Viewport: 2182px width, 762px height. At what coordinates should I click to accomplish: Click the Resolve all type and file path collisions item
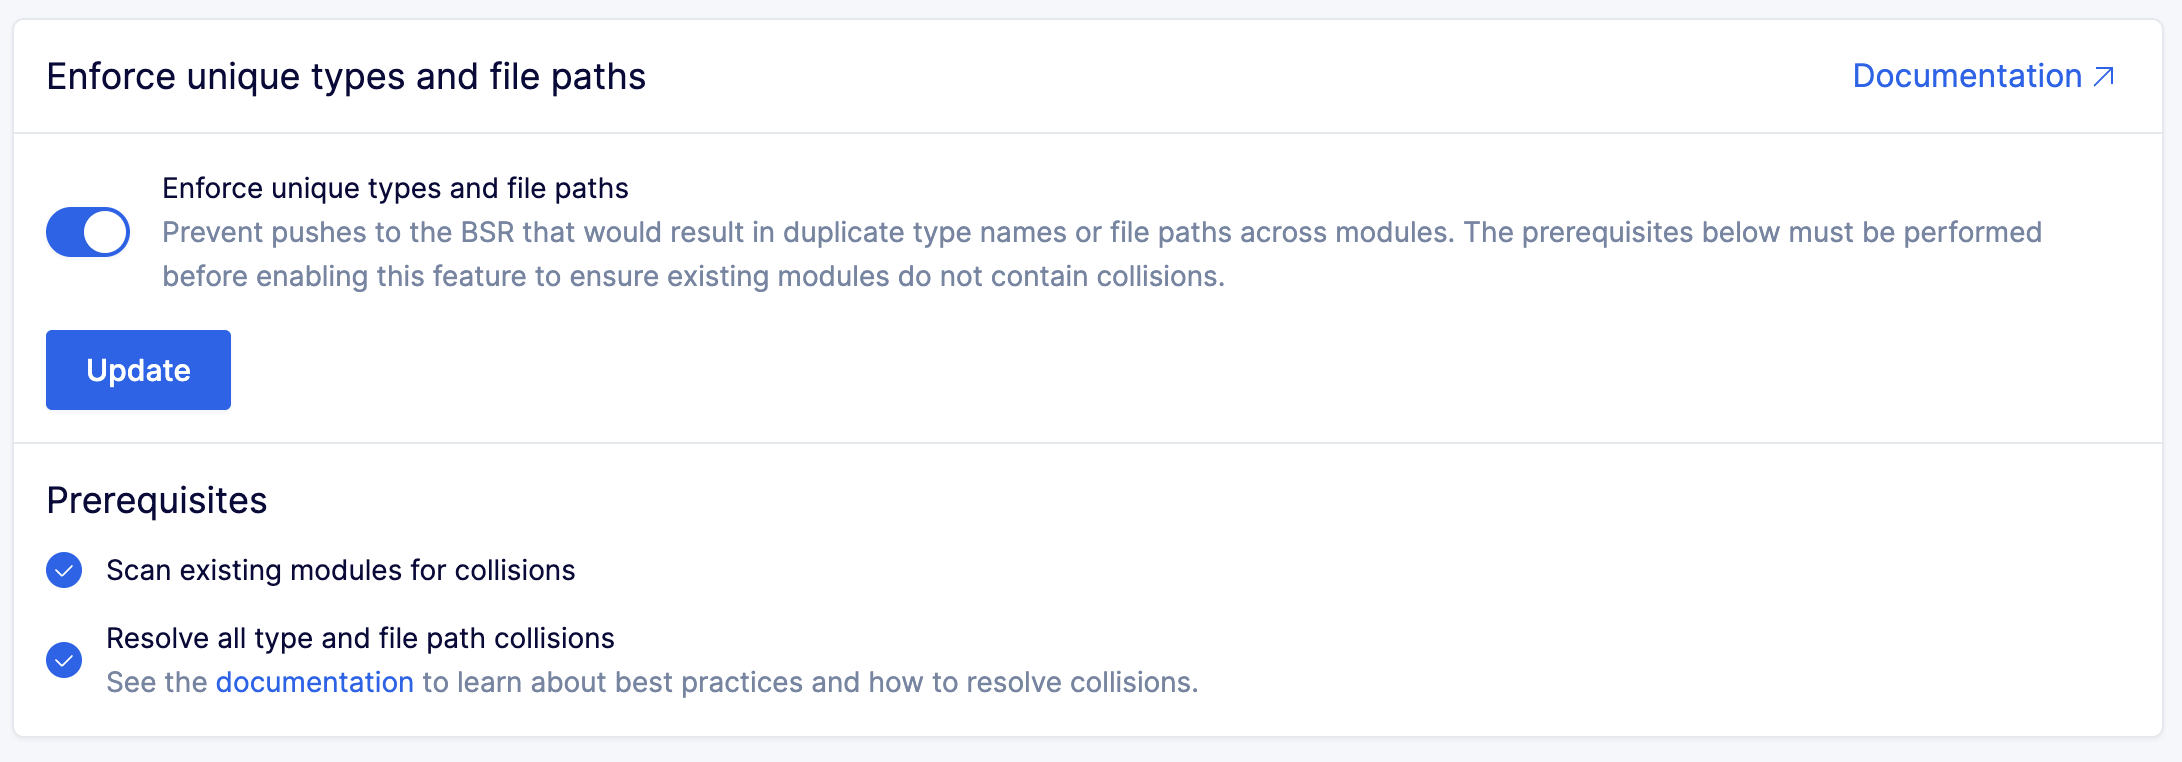tap(360, 638)
